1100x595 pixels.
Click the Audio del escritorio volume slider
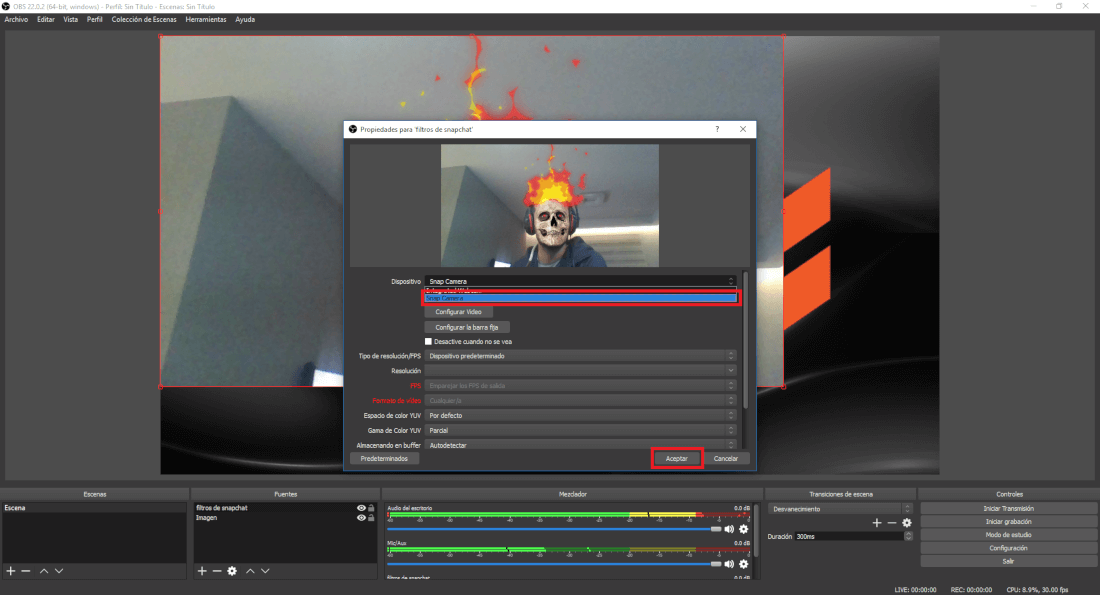554,529
